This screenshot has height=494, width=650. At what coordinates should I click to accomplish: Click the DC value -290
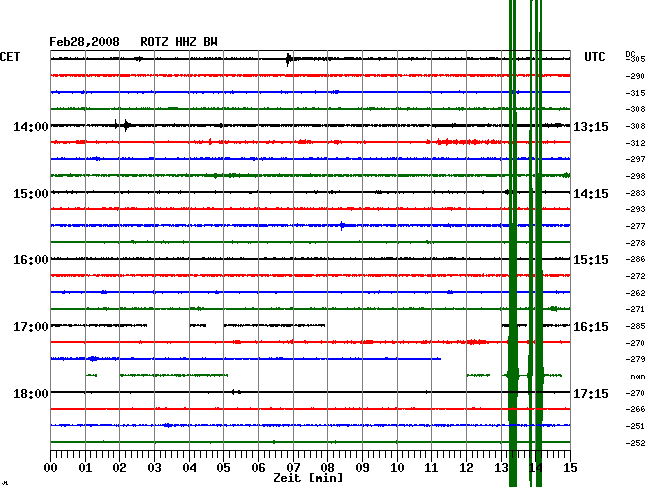tap(635, 76)
